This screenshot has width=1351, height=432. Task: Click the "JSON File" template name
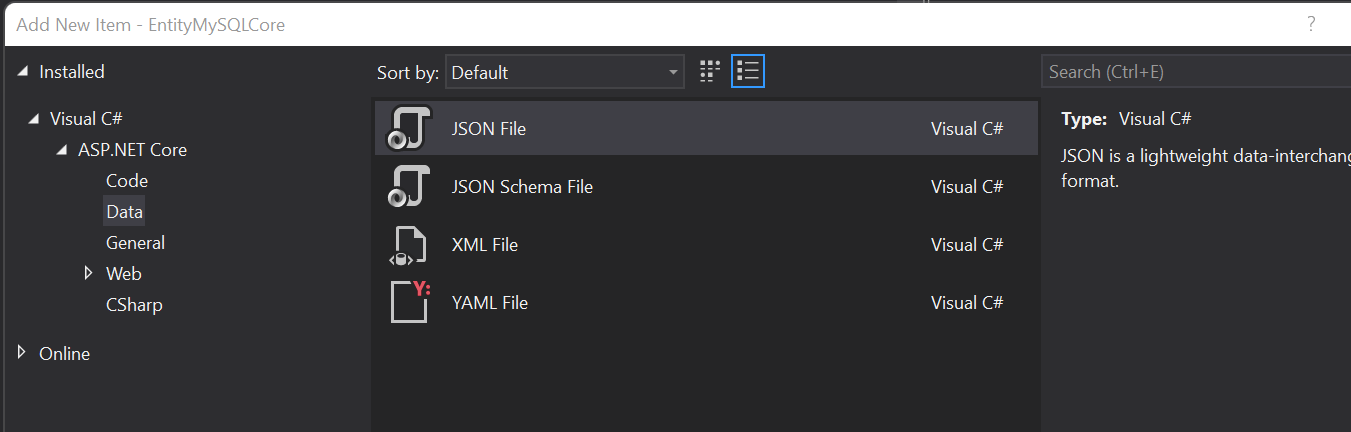pos(489,129)
